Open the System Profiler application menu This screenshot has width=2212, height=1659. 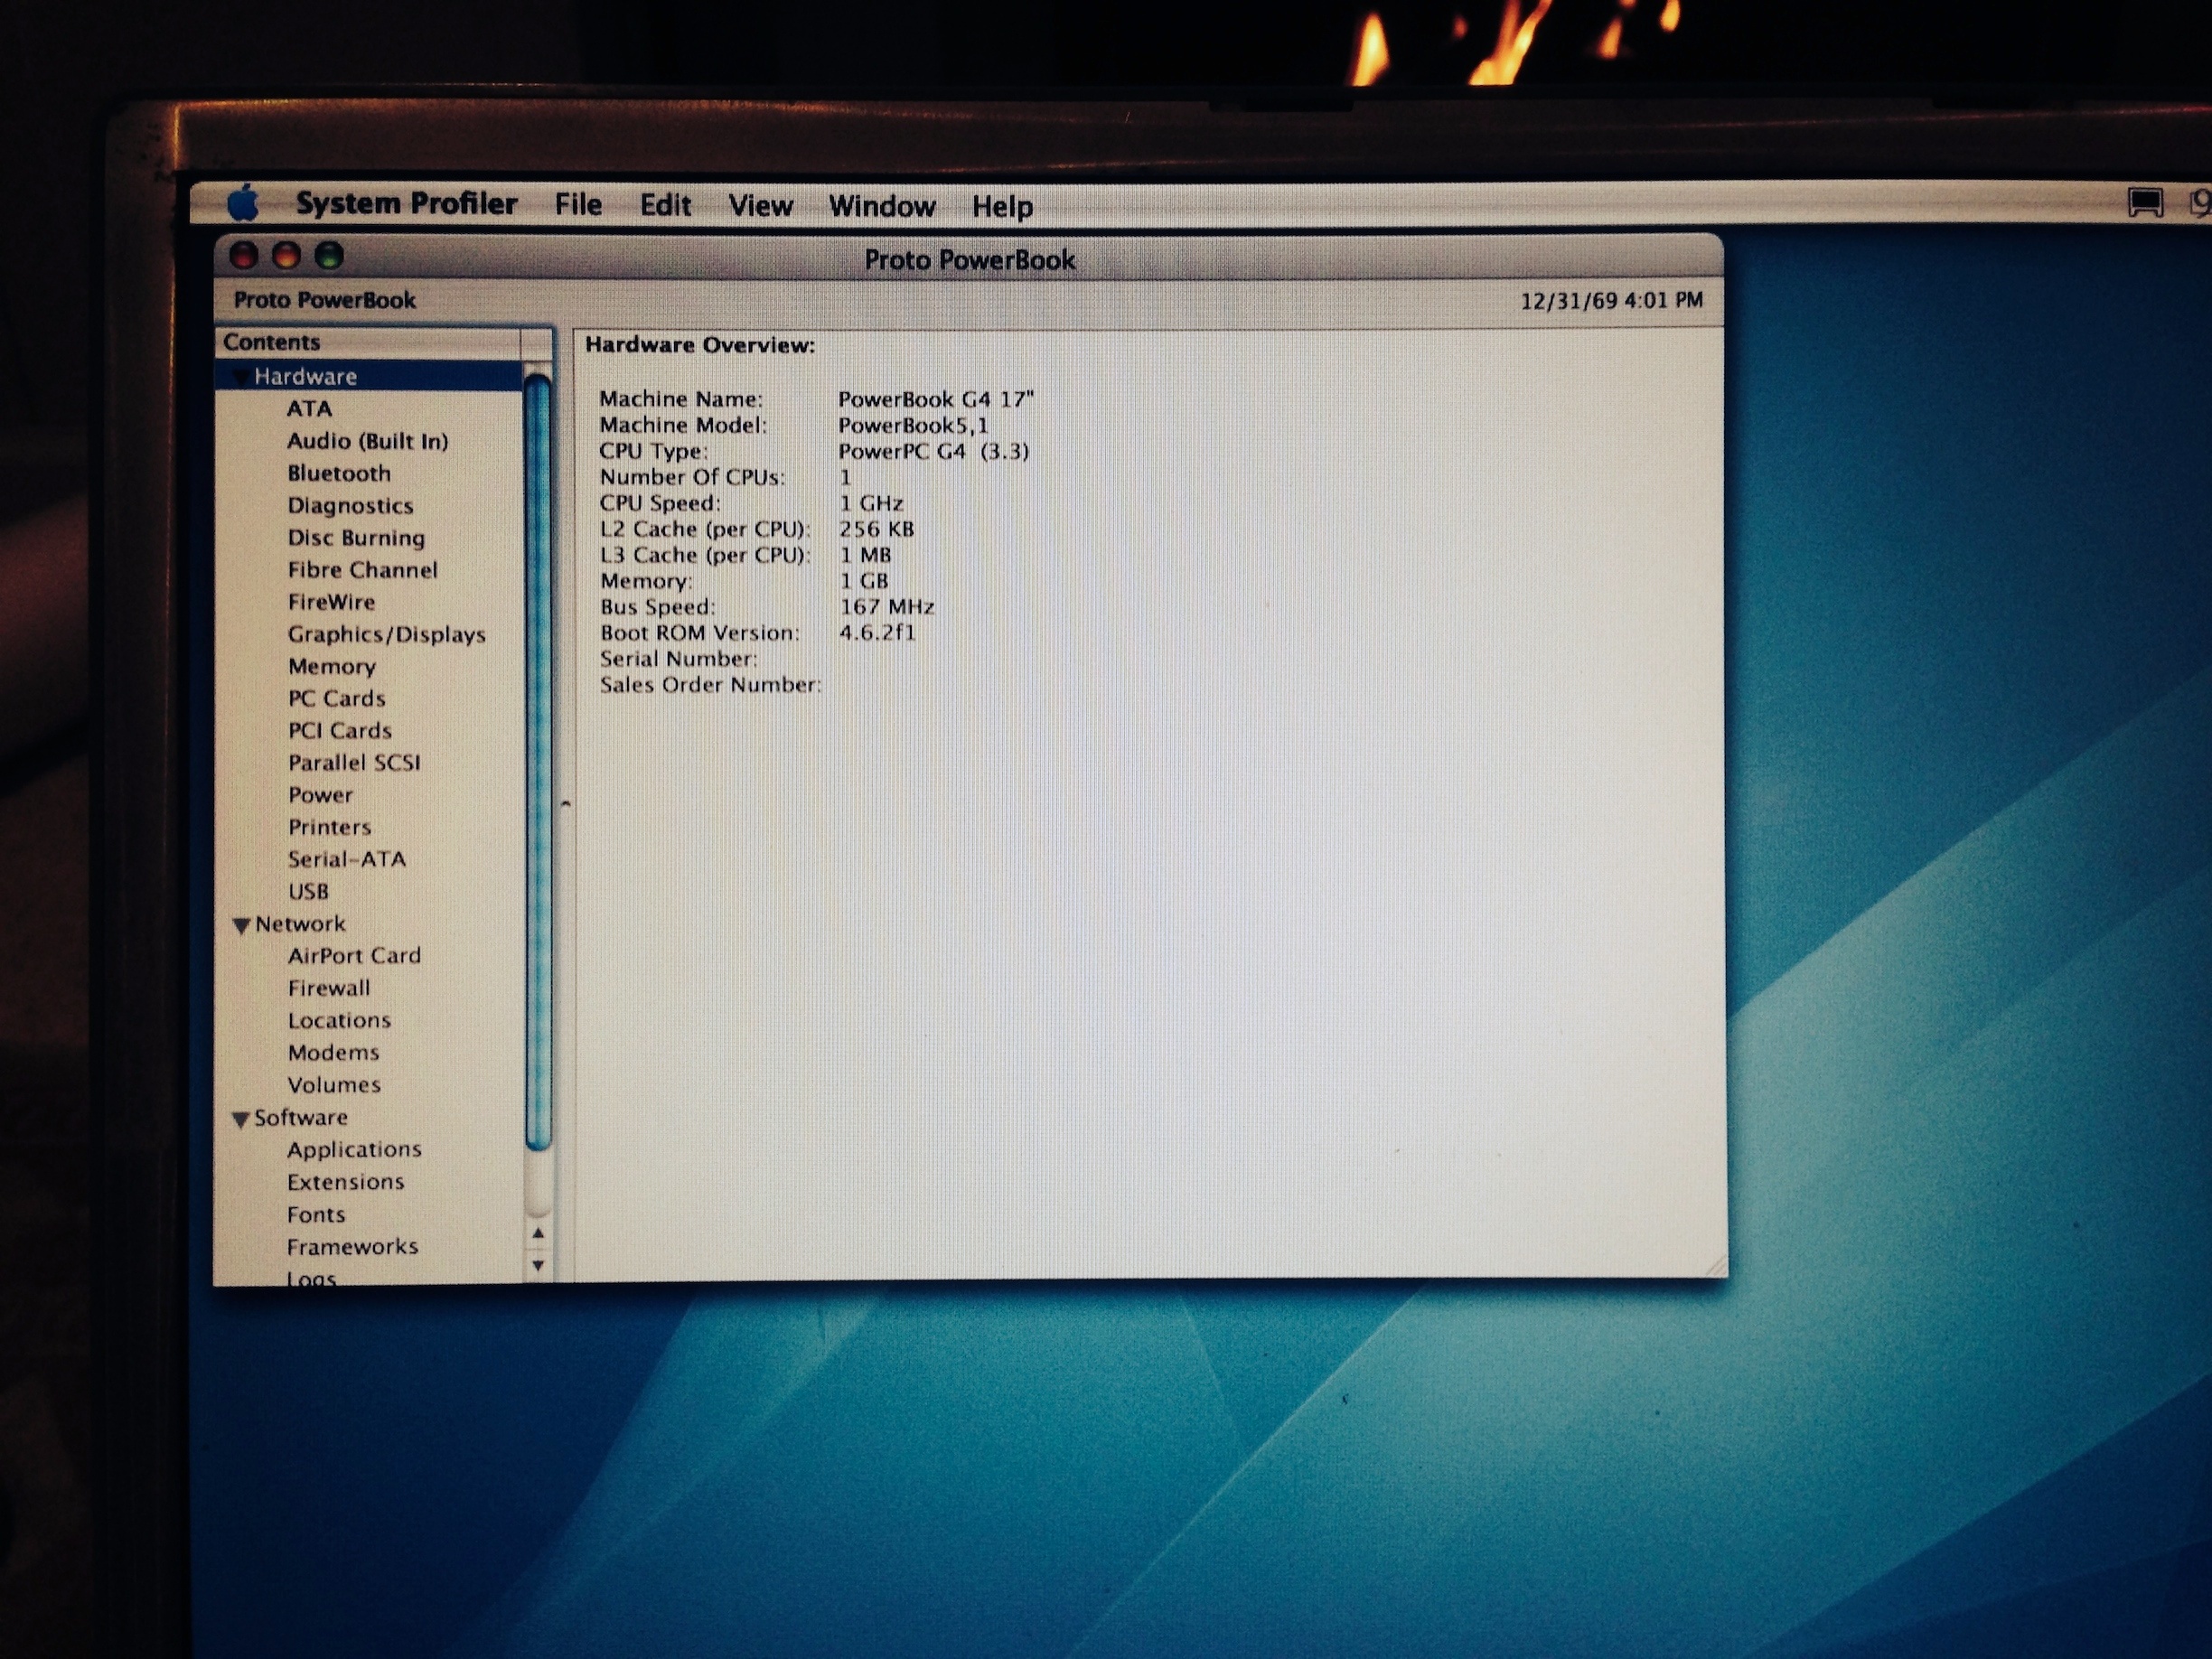[x=406, y=203]
